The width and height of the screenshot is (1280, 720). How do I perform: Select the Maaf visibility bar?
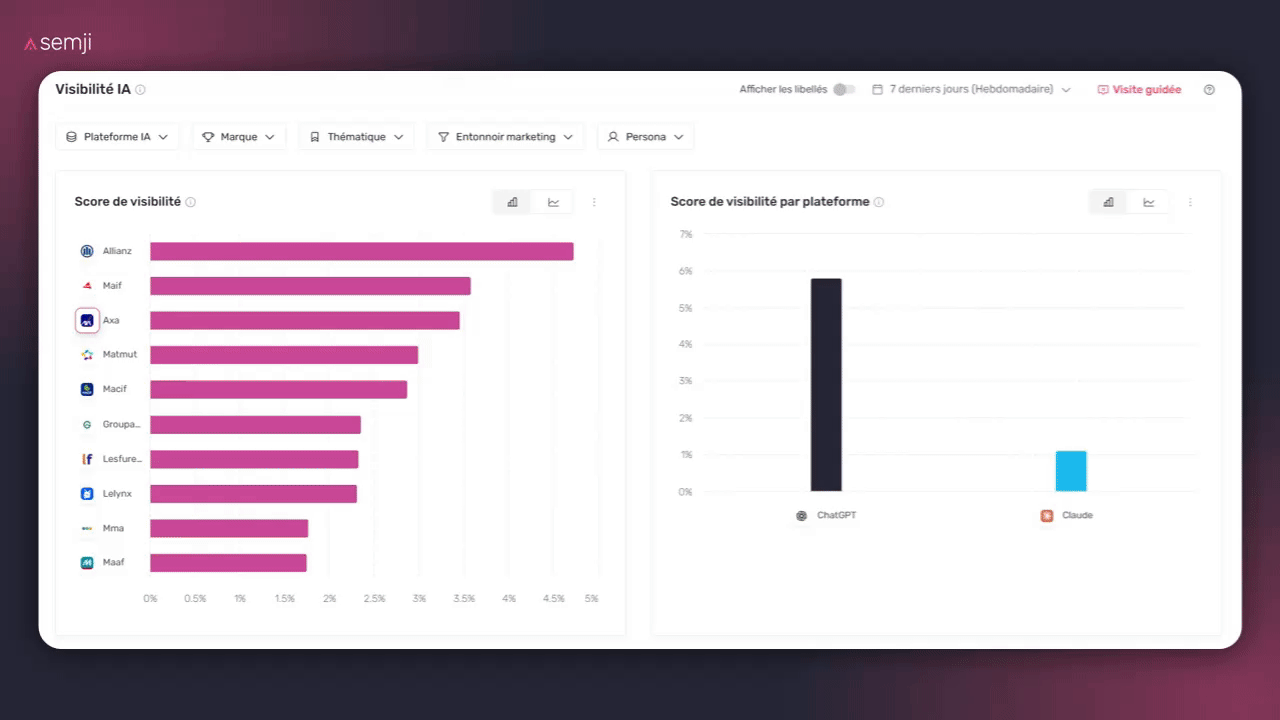click(x=228, y=563)
